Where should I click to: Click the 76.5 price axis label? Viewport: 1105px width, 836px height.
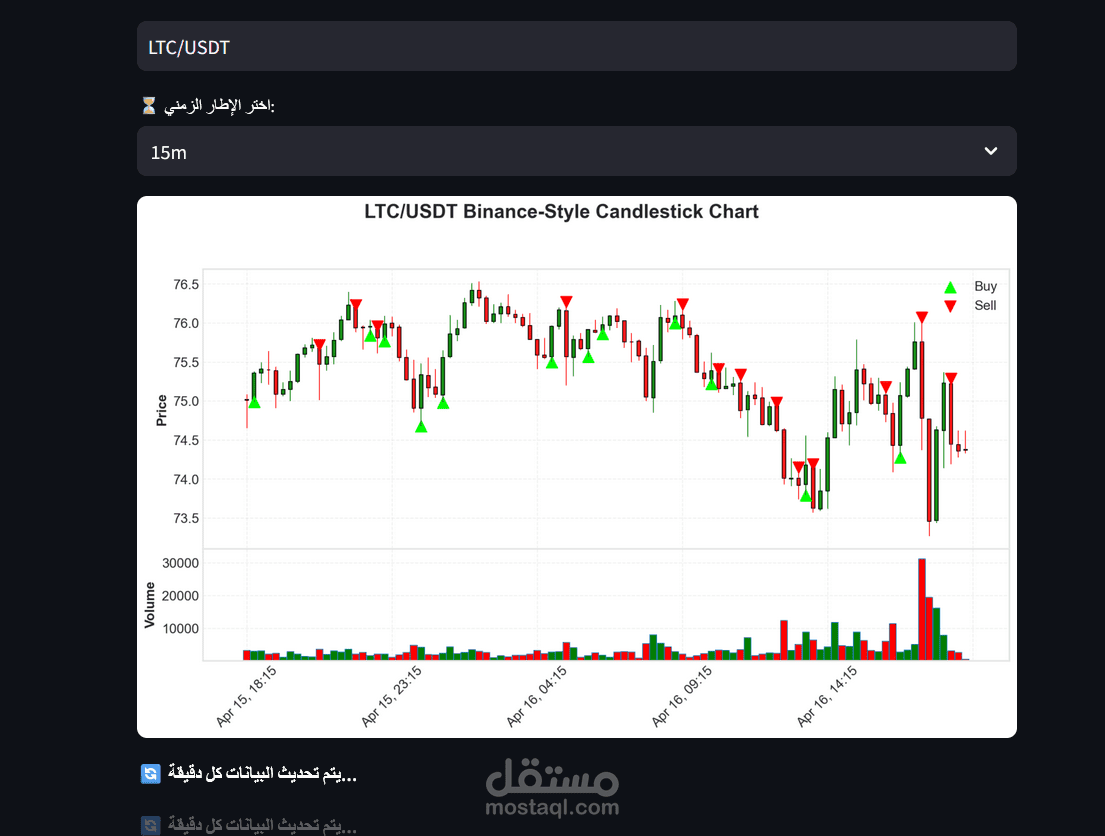coord(186,285)
